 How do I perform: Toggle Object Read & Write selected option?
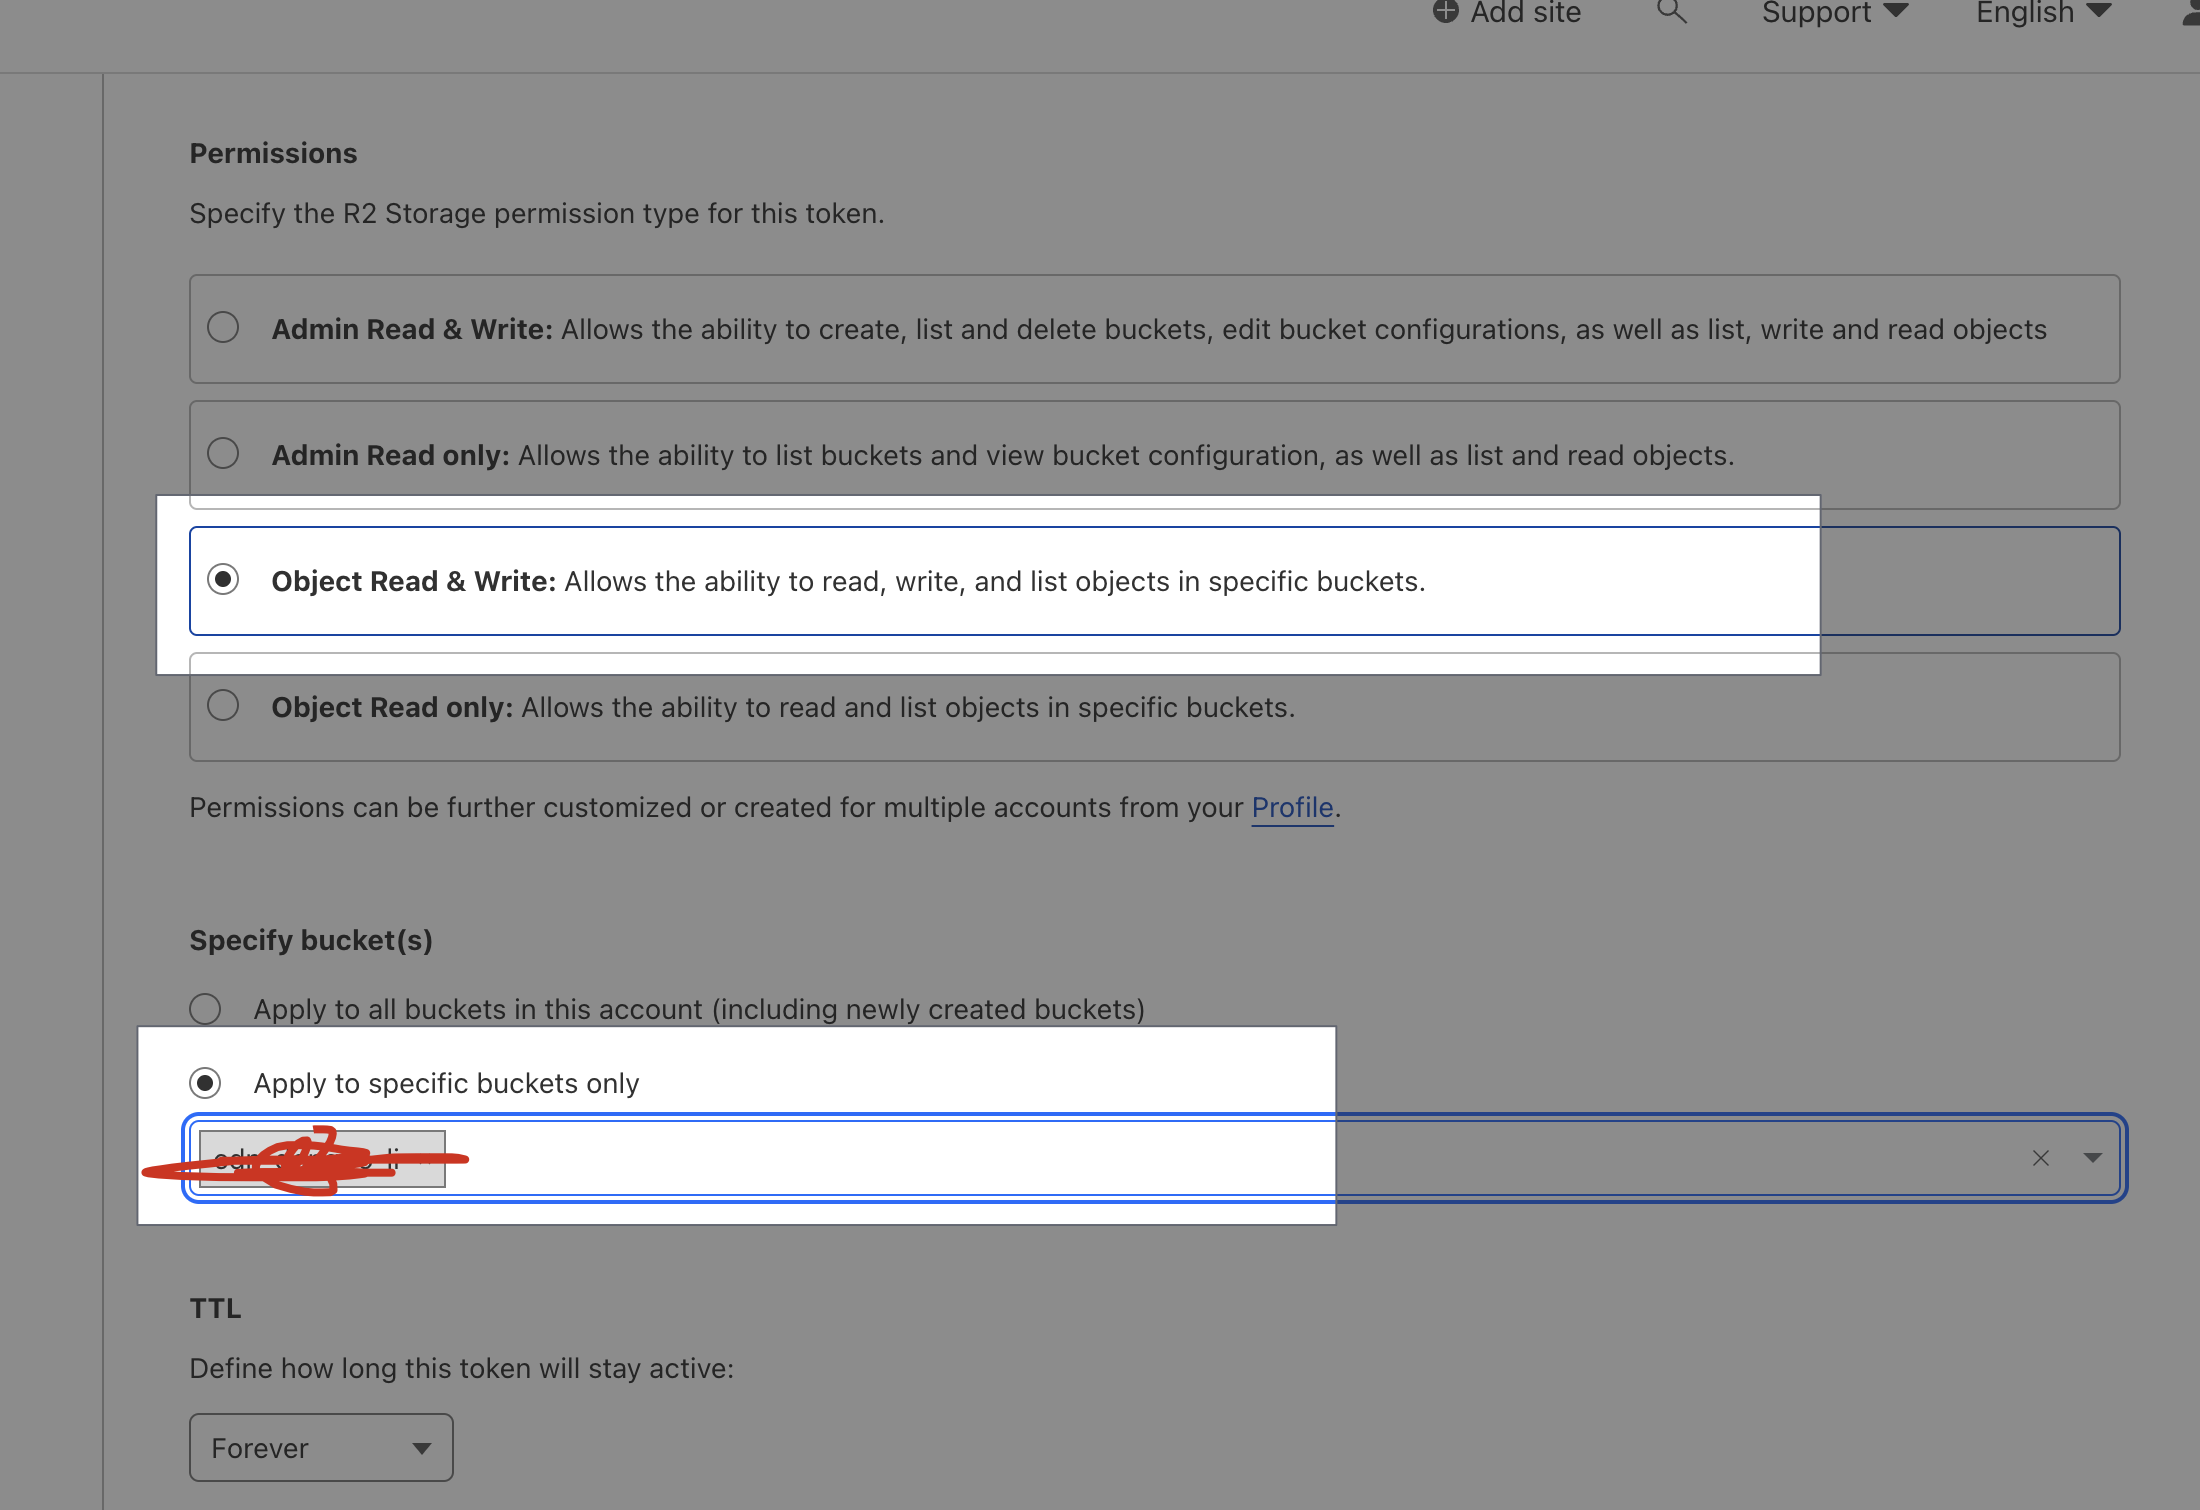222,580
